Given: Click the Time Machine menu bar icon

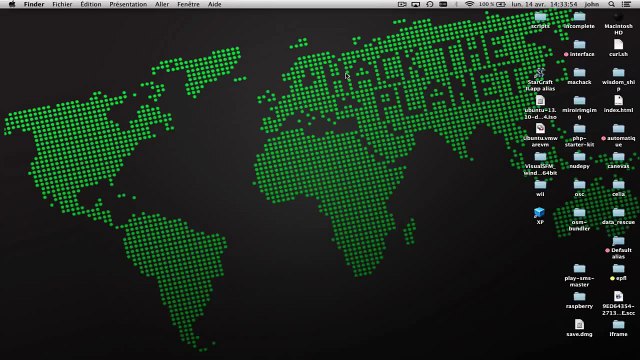Looking at the screenshot, I should pos(429,4).
